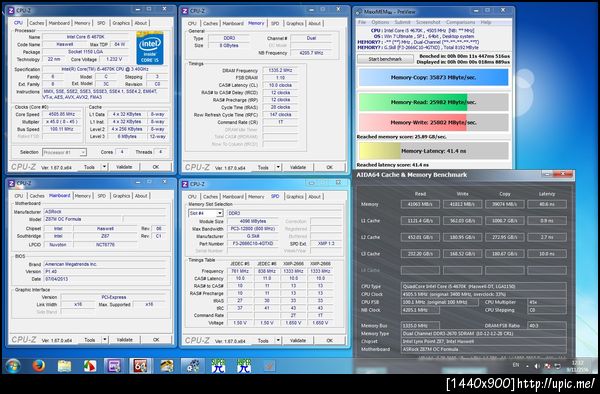Click the purple CPU-Z taskbar icon
Viewport: 600px width, 394px height.
(114, 366)
